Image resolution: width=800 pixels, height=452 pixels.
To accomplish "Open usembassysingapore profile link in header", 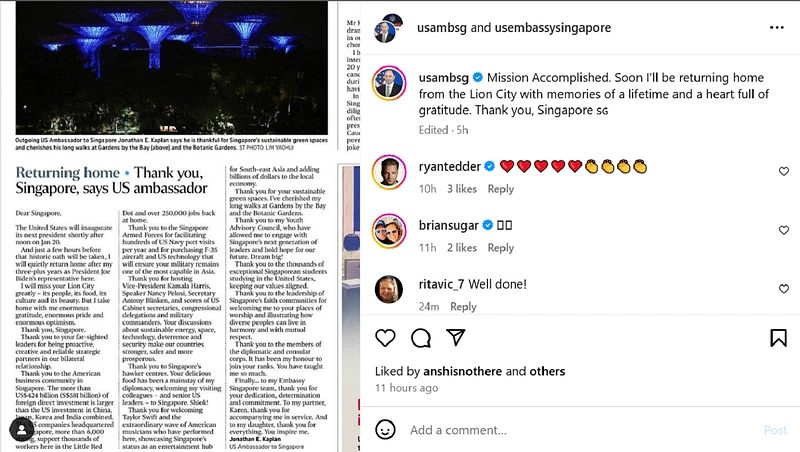I will pyautogui.click(x=553, y=28).
